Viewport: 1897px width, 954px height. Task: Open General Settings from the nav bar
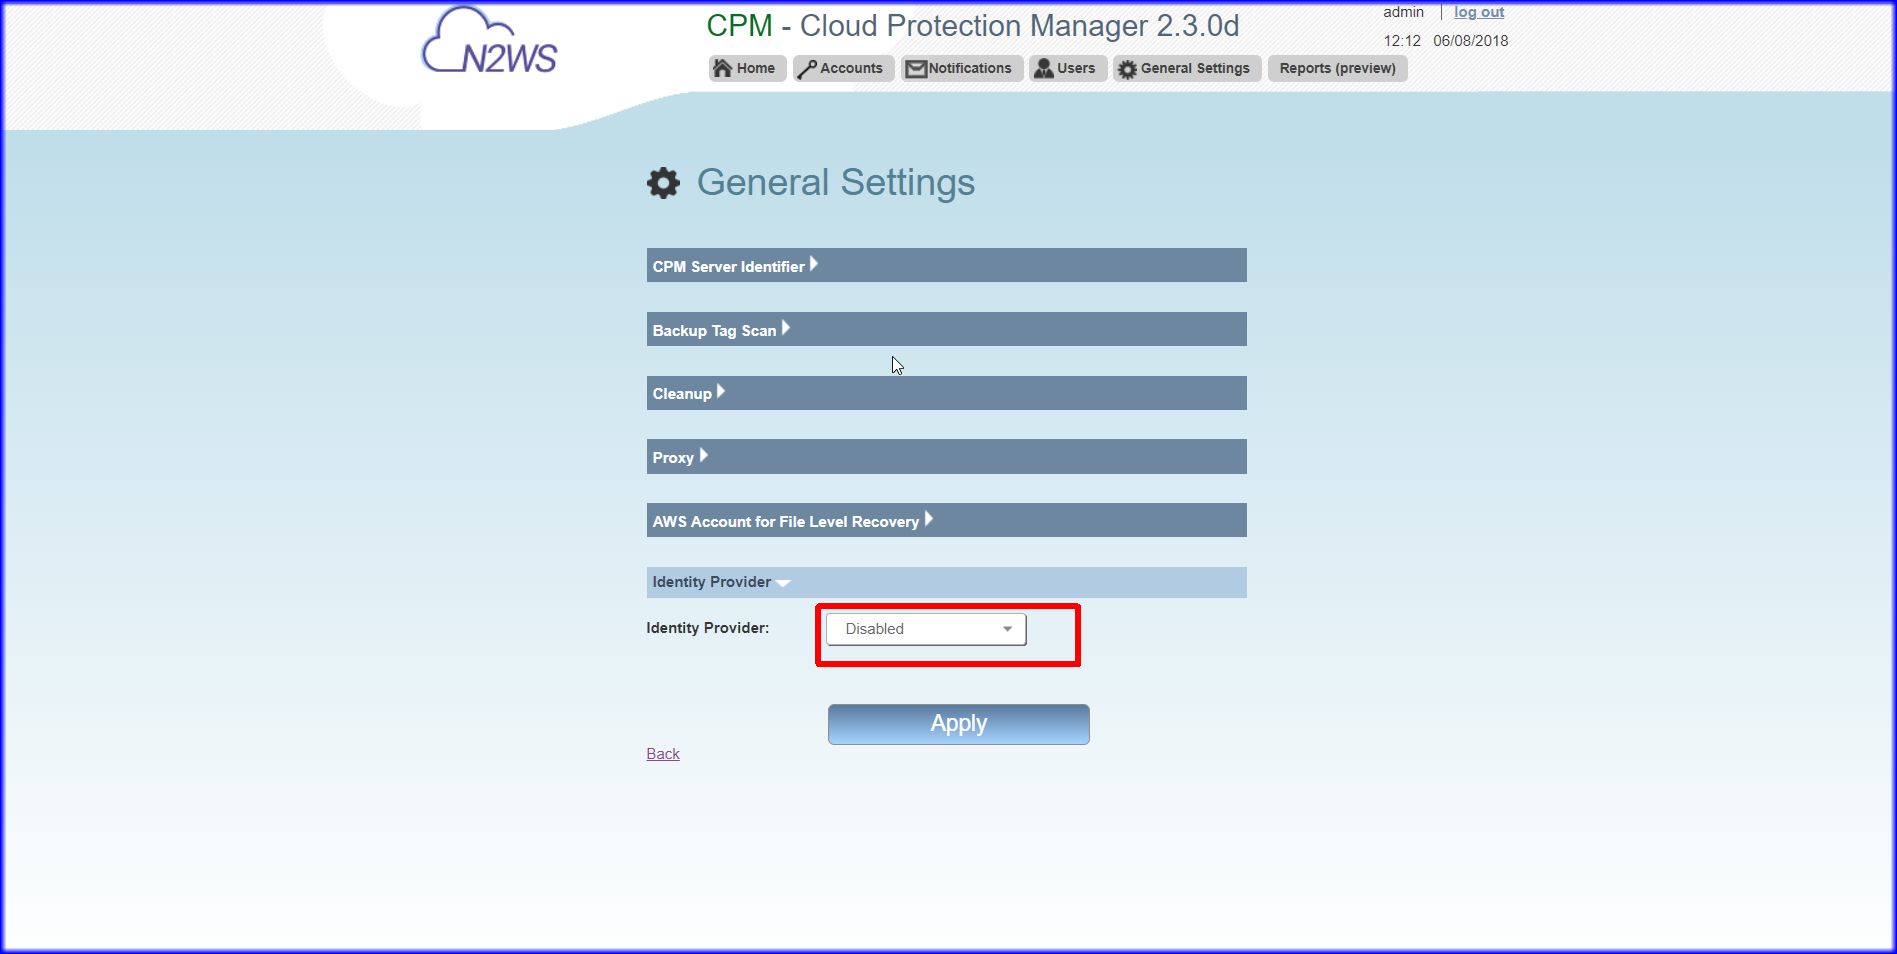(1187, 68)
